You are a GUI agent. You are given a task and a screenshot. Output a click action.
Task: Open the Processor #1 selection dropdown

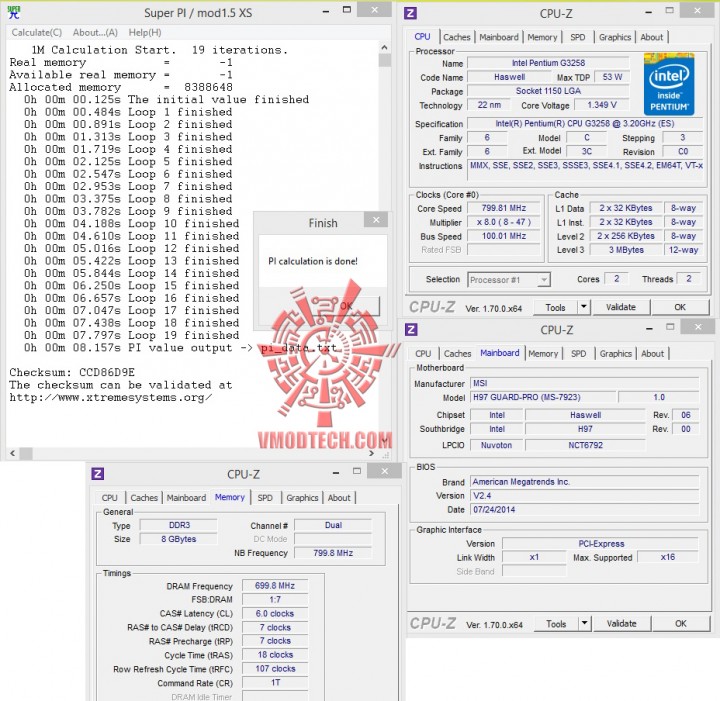point(509,280)
